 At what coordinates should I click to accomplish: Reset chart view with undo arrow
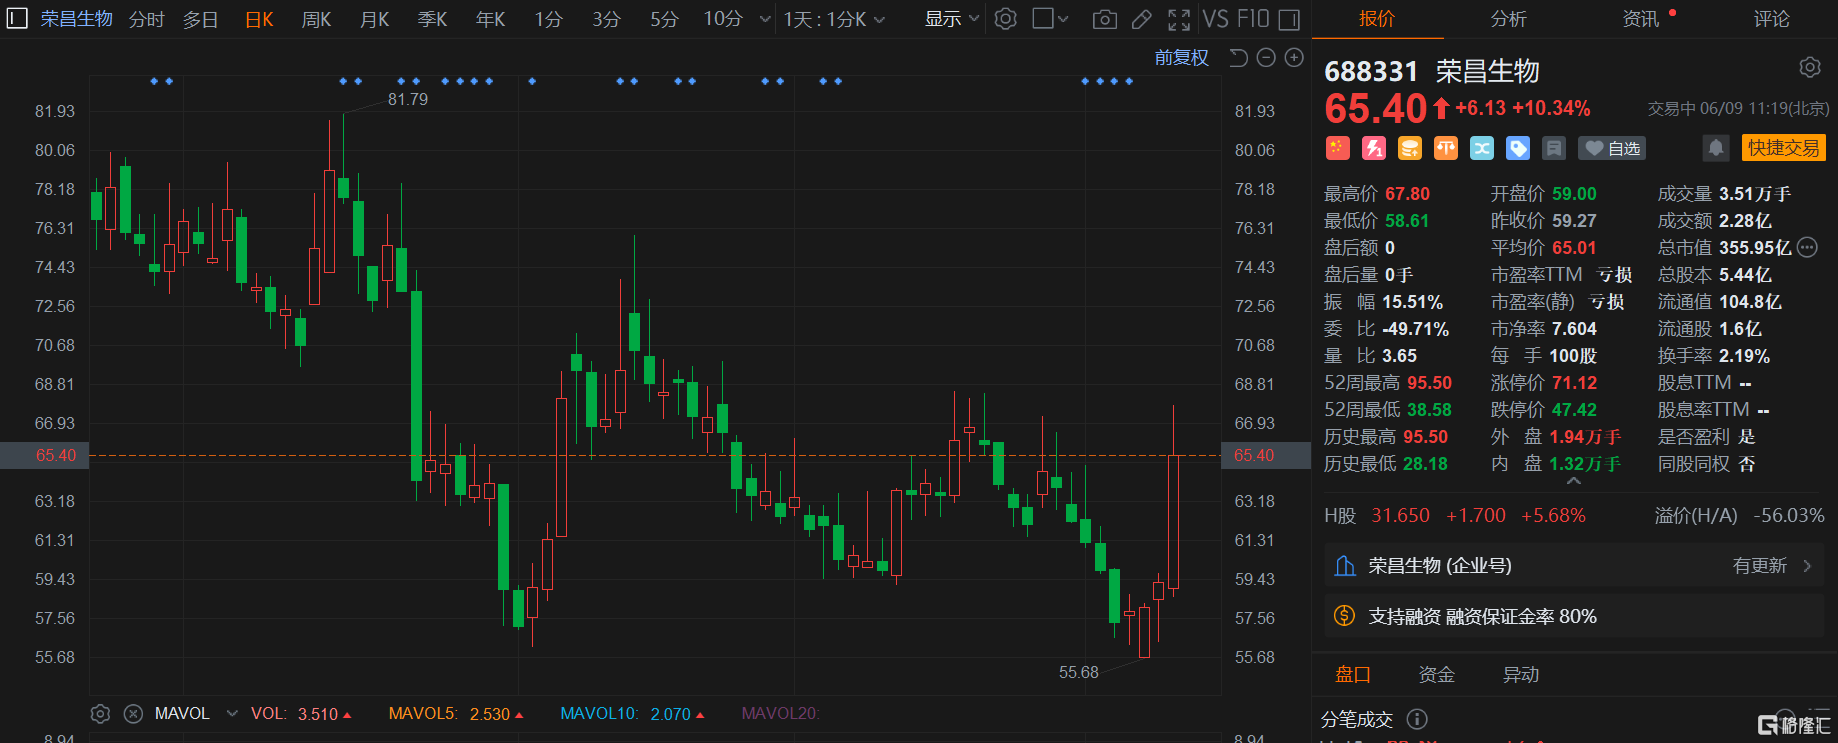[1238, 58]
